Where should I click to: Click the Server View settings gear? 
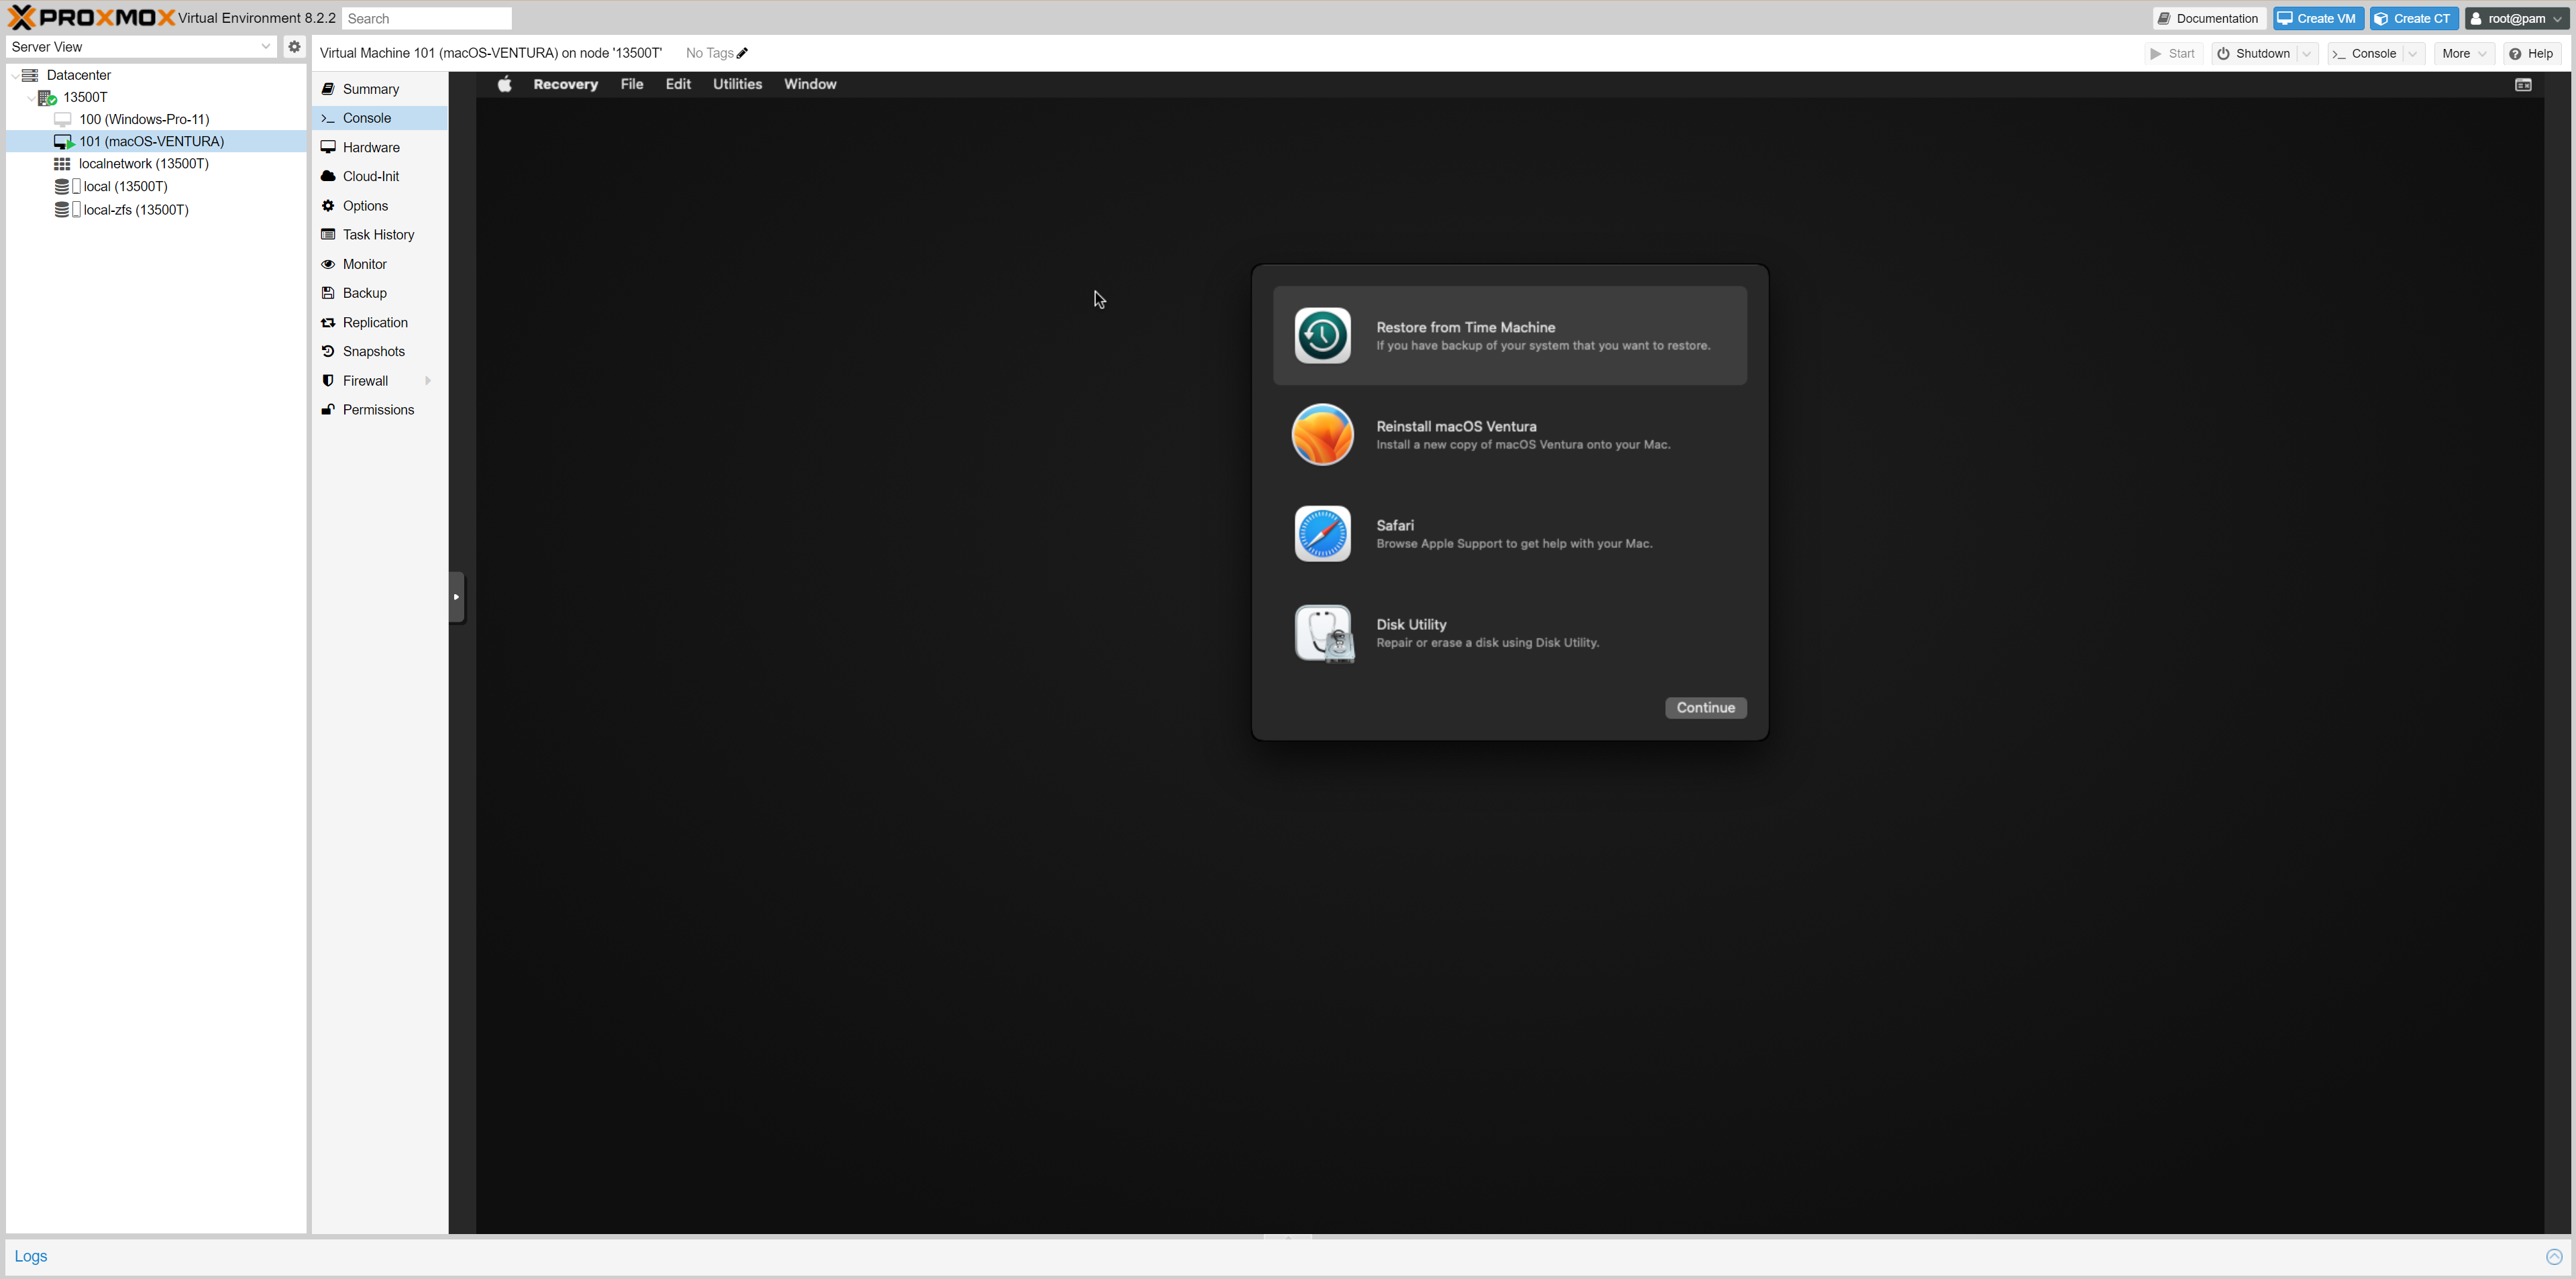tap(294, 47)
